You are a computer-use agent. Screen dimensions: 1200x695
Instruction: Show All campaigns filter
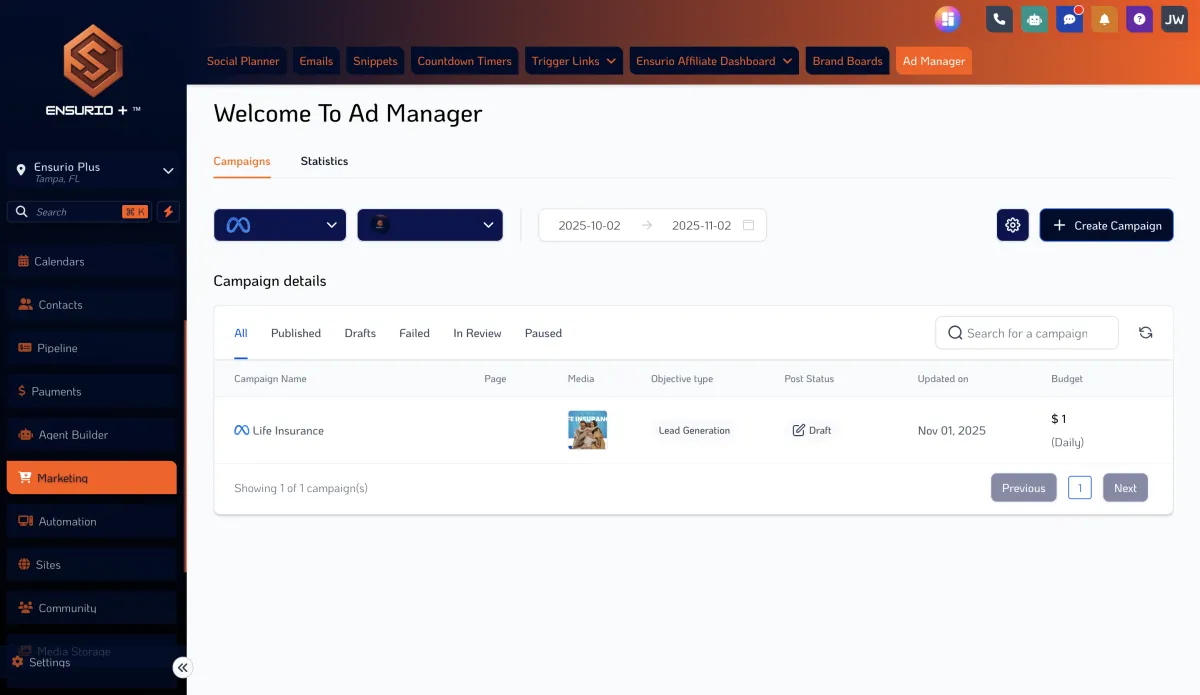[x=241, y=333]
